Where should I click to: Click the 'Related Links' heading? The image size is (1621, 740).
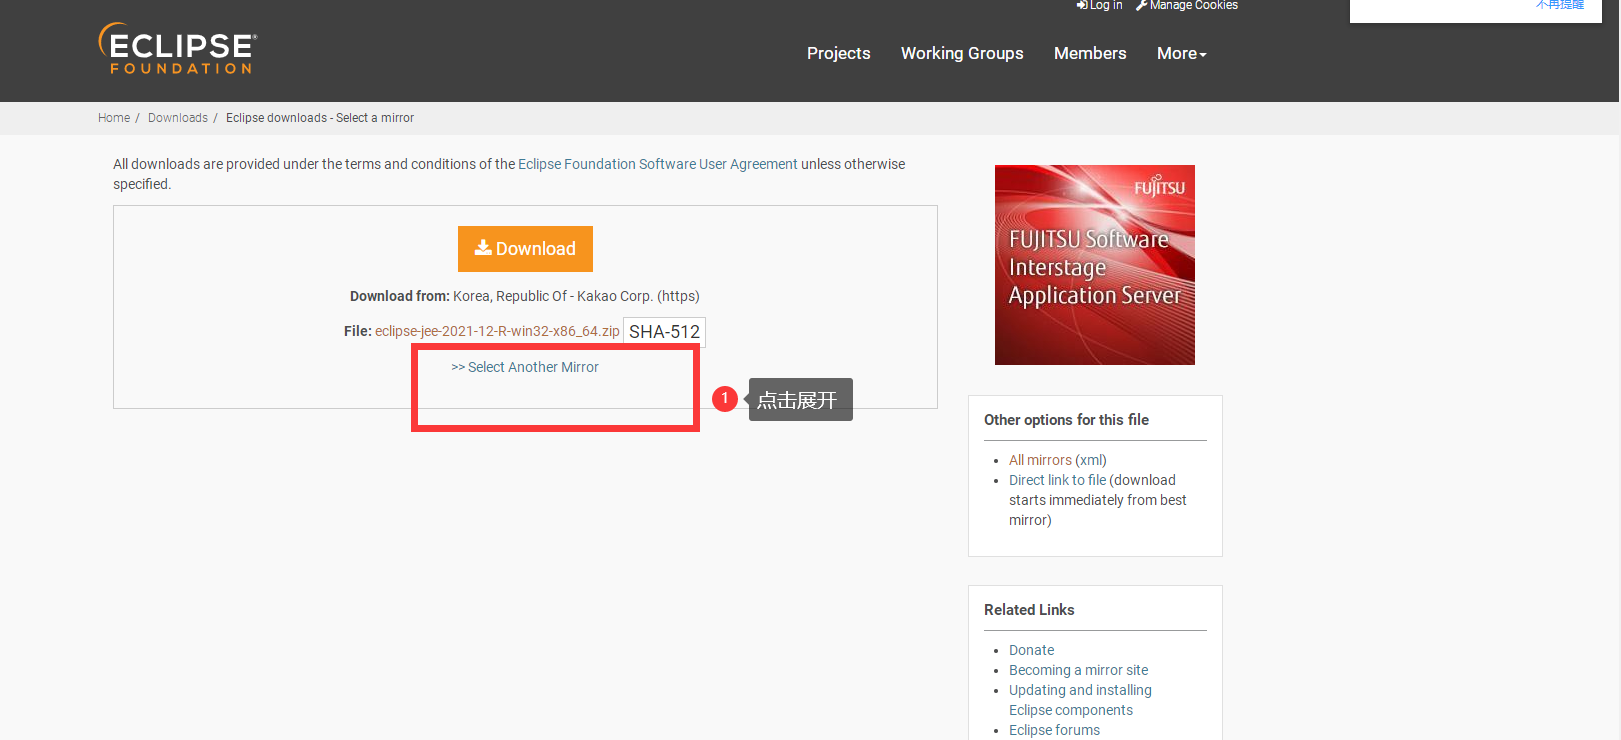(x=1029, y=610)
